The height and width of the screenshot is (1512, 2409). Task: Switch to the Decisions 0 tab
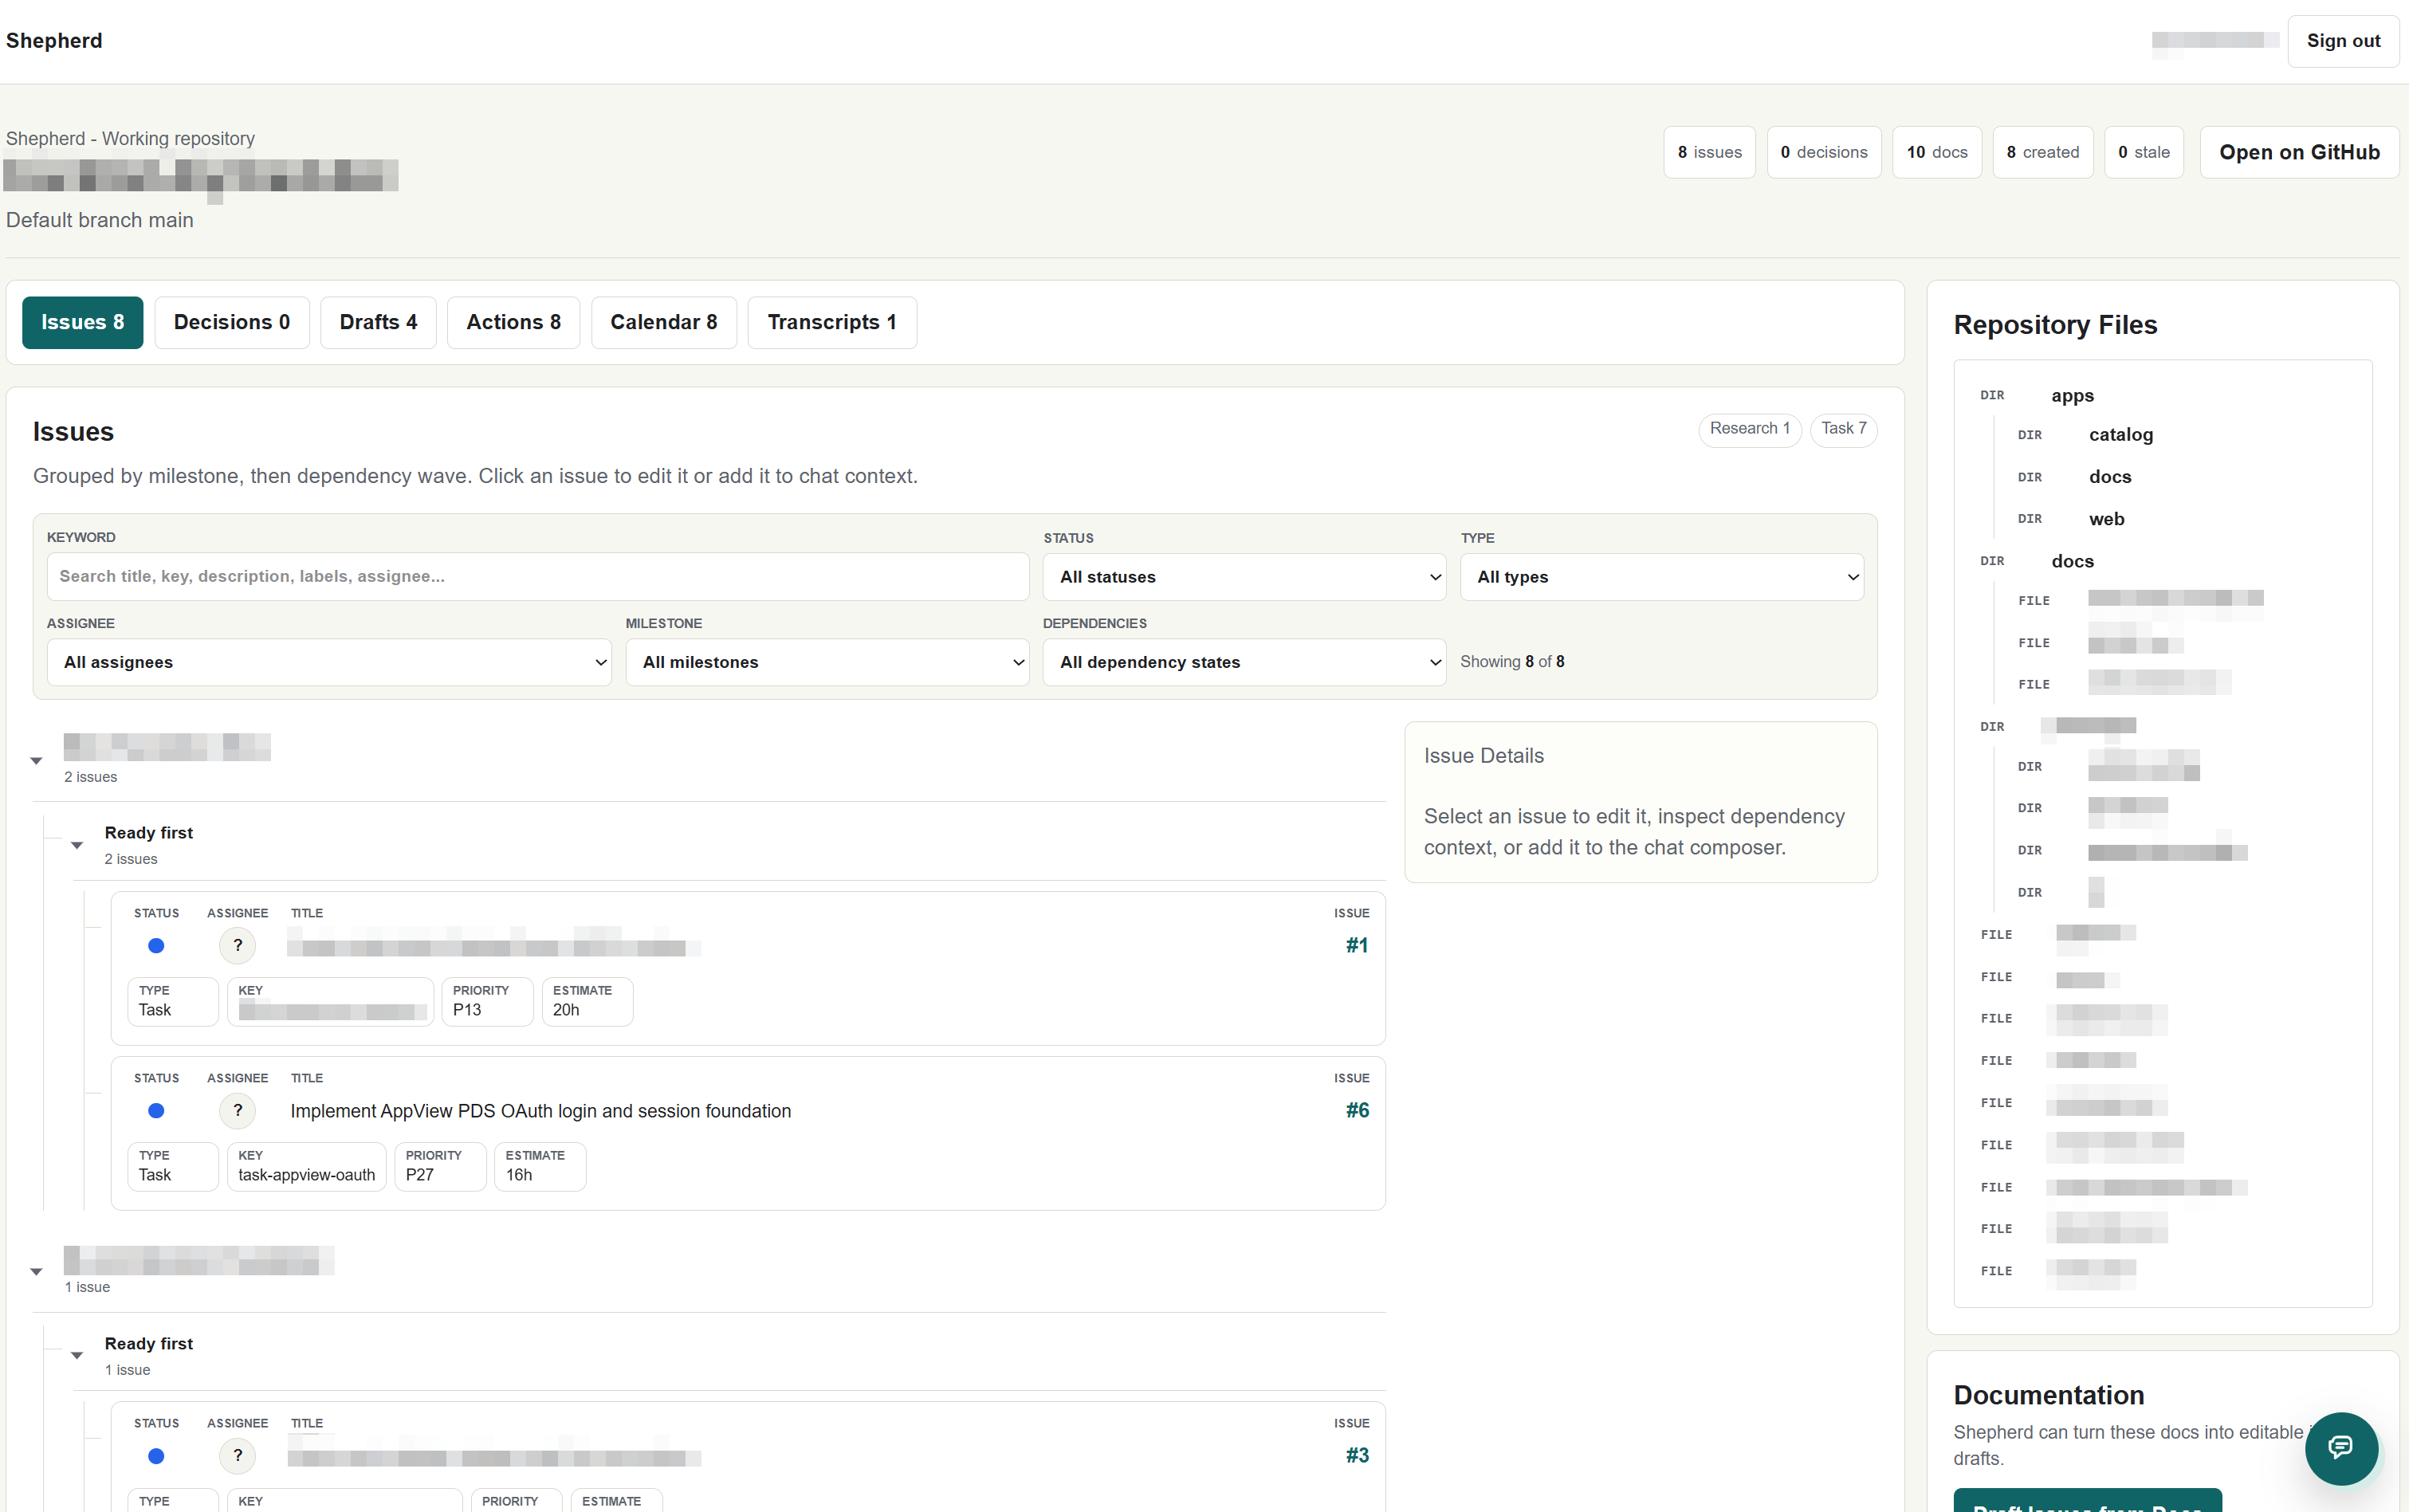[x=232, y=322]
